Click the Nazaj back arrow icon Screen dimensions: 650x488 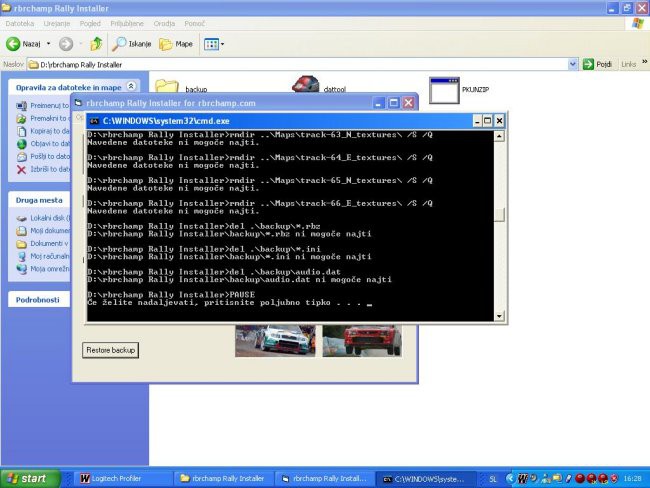15,44
